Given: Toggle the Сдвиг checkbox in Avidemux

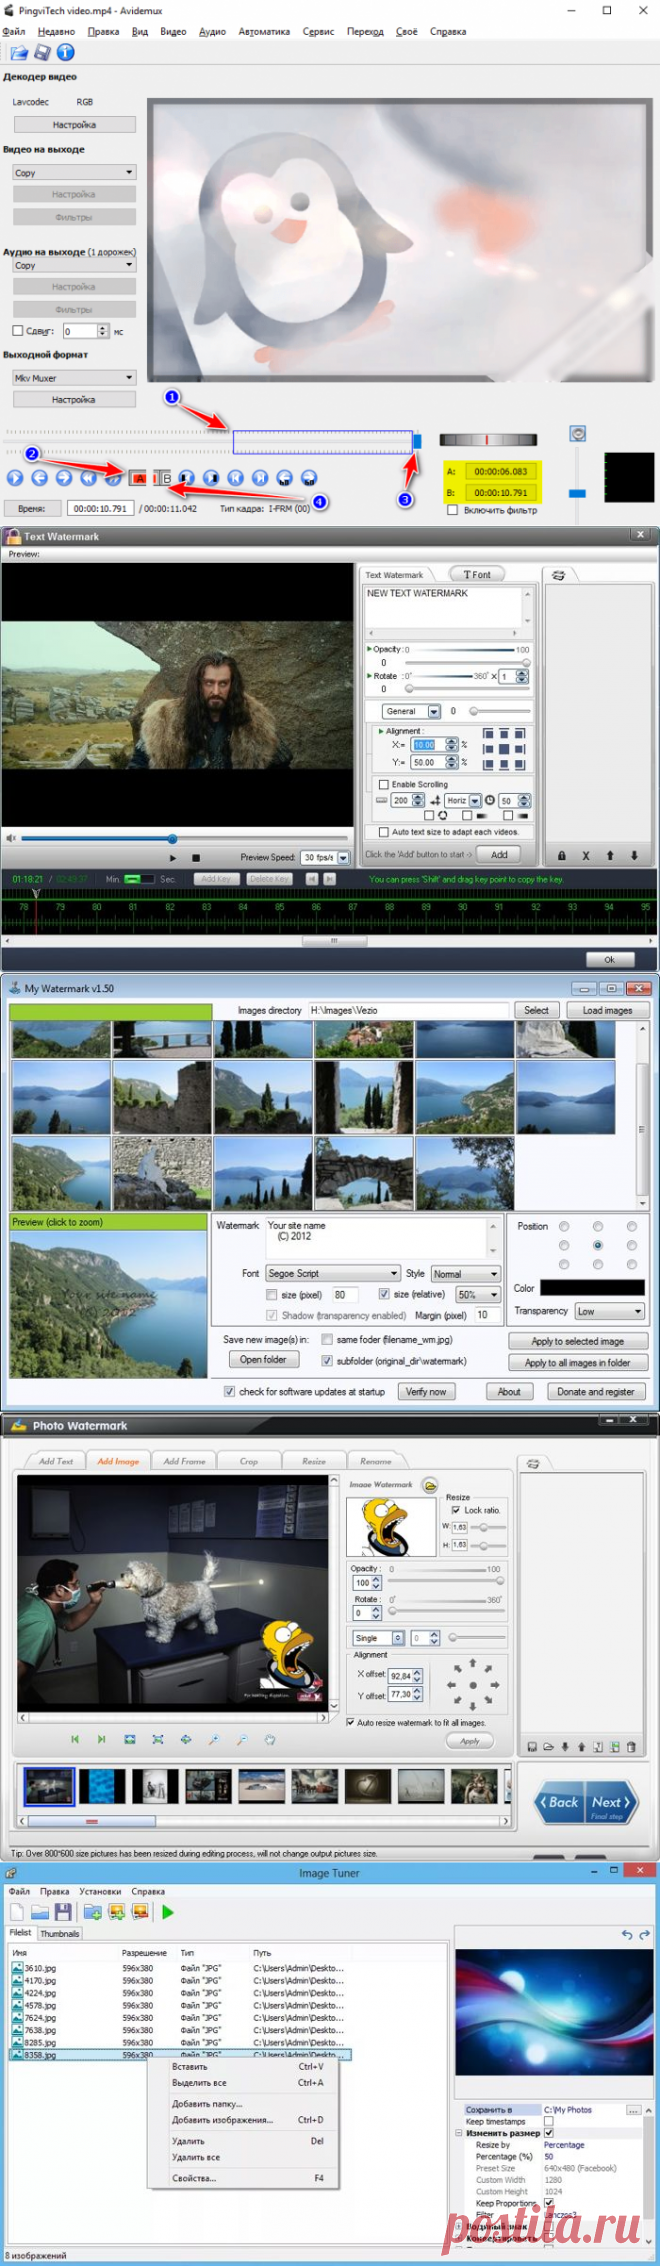Looking at the screenshot, I should [17, 331].
